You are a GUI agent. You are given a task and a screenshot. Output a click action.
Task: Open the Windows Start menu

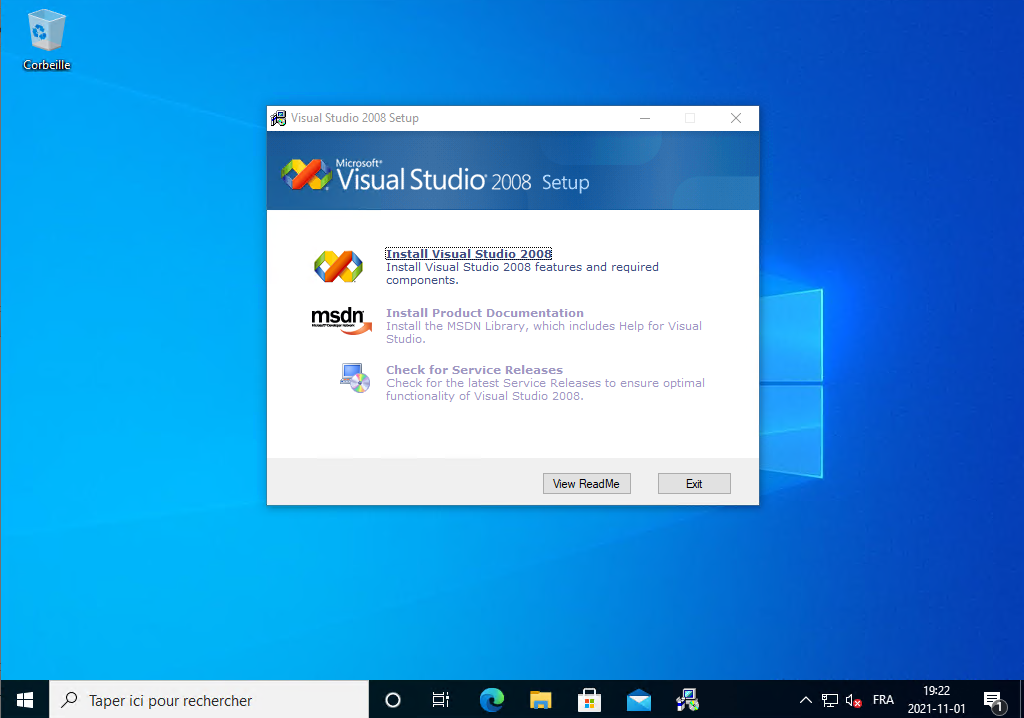pos(25,700)
